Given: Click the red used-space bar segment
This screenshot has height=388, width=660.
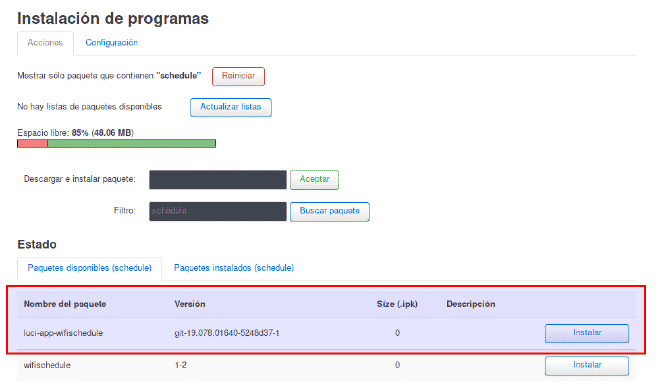Looking at the screenshot, I should tap(32, 144).
